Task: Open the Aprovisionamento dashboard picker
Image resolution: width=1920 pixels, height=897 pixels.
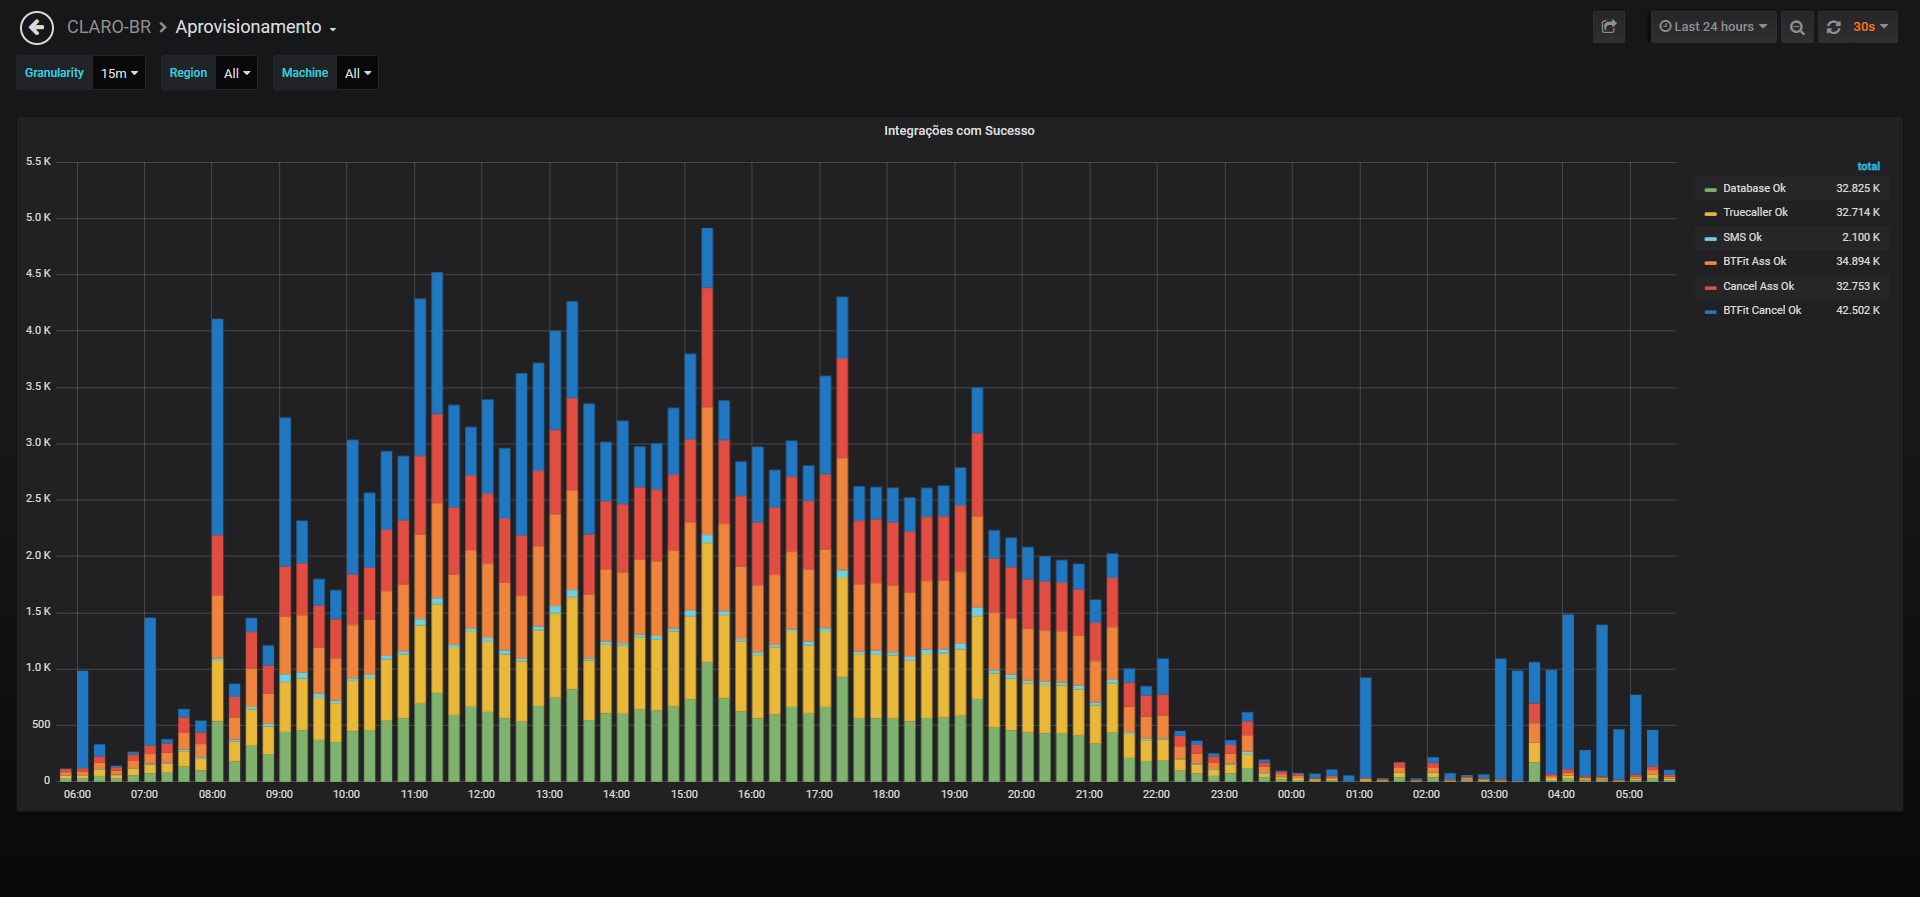Action: (x=256, y=27)
